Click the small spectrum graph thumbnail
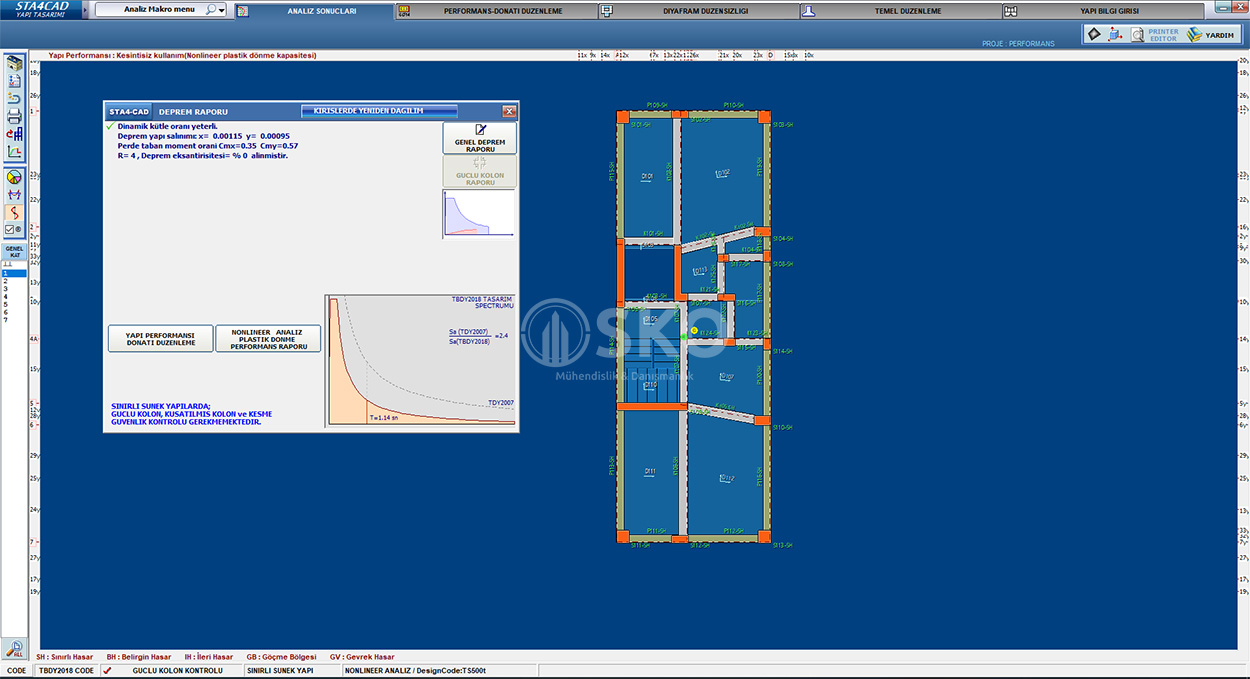1250x679 pixels. 479,214
